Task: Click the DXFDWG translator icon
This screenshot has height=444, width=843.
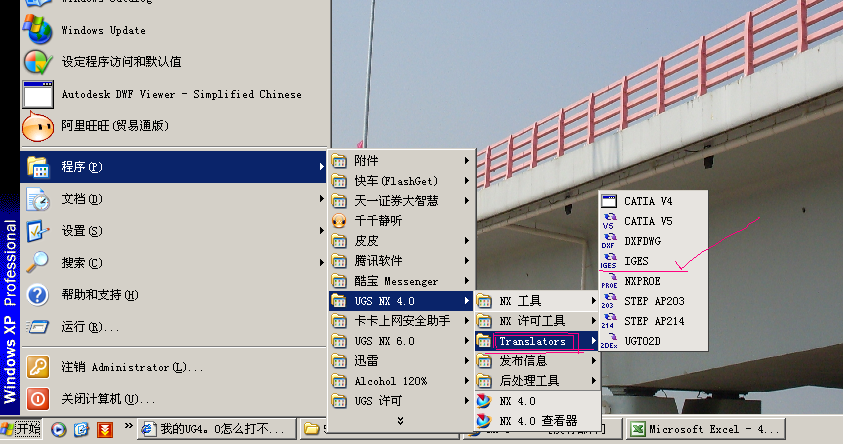Action: 609,241
